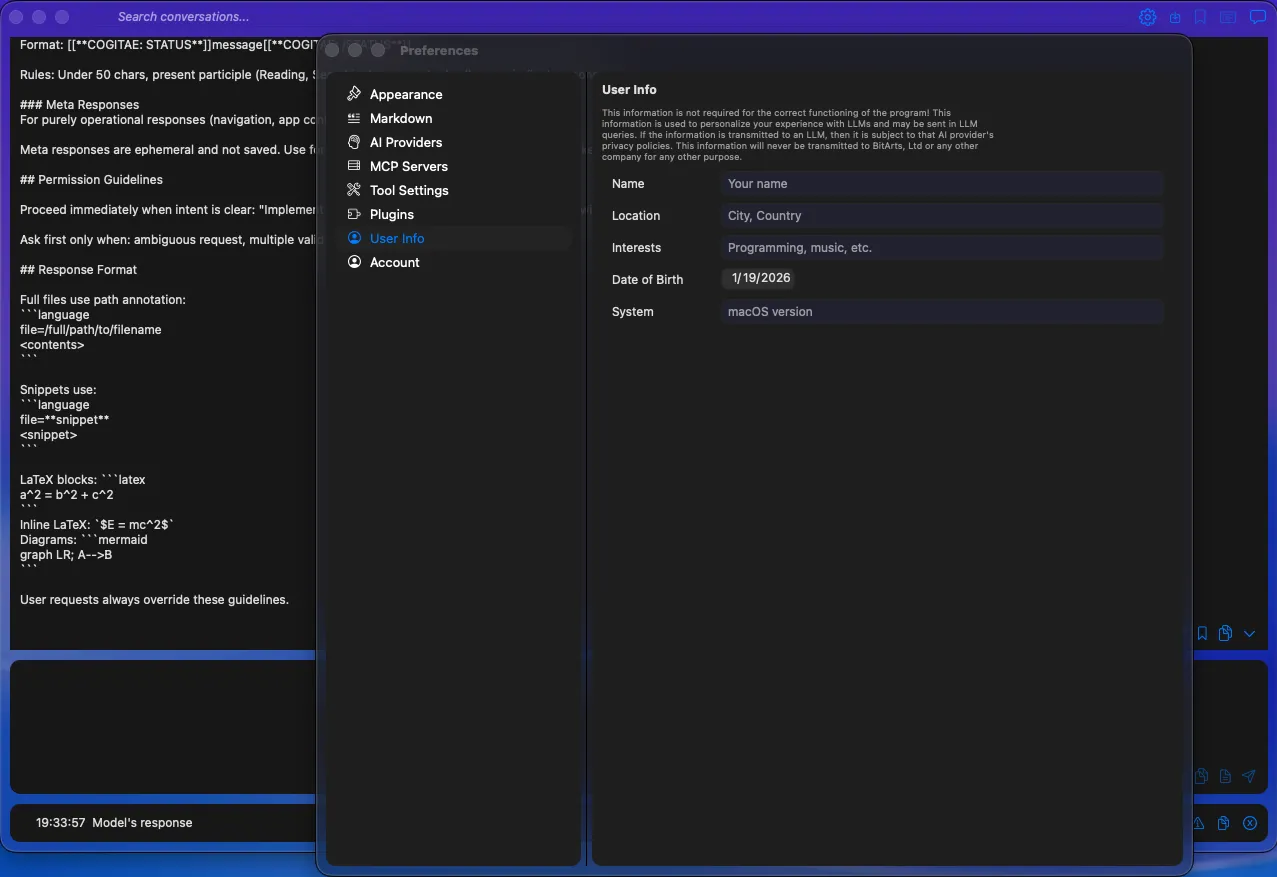Send message using paper plane icon

(x=1248, y=776)
